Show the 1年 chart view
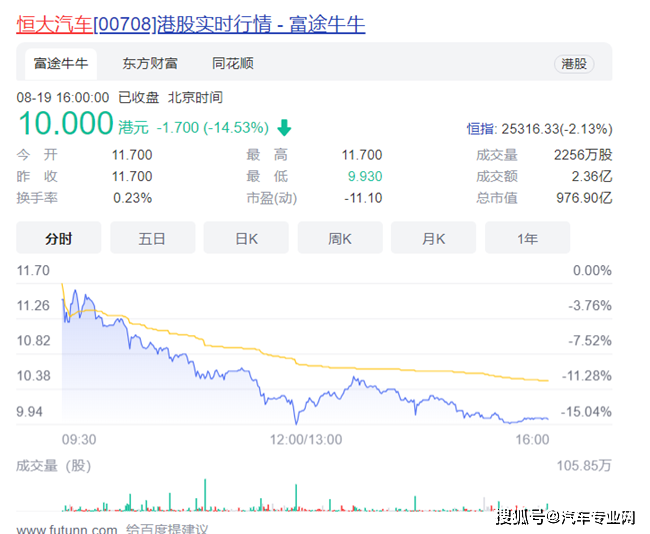 (x=527, y=238)
